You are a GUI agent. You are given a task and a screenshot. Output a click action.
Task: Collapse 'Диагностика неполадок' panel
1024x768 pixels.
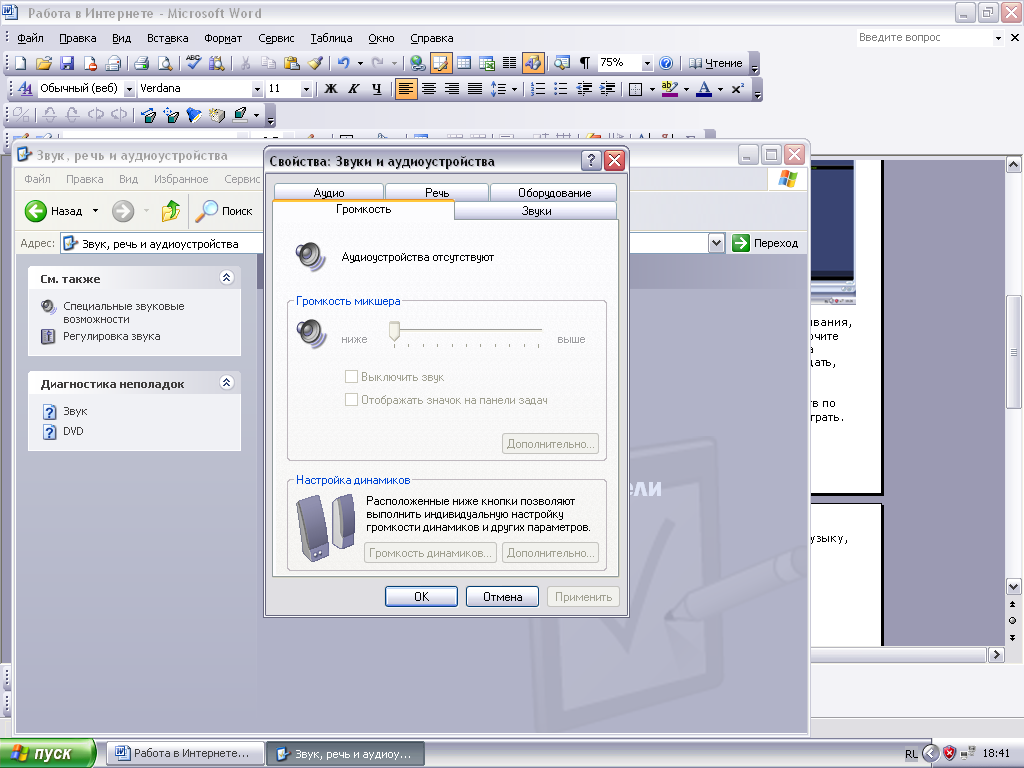click(227, 382)
